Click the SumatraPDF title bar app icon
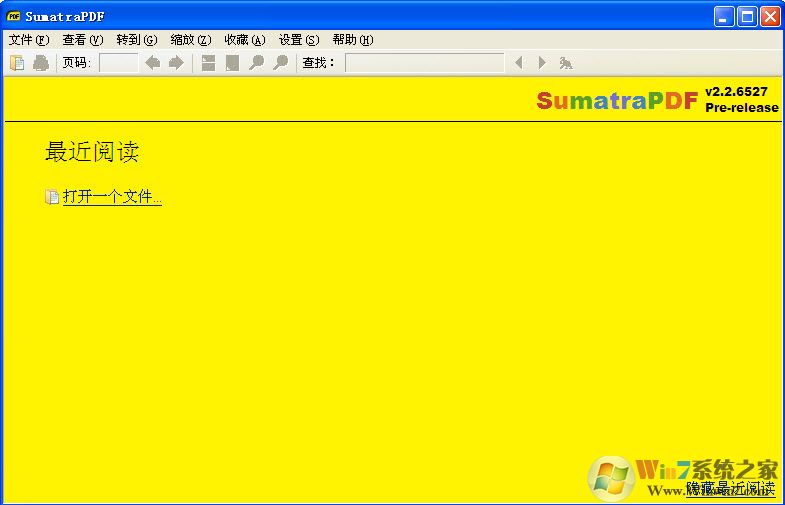The image size is (785, 505). pyautogui.click(x=13, y=16)
